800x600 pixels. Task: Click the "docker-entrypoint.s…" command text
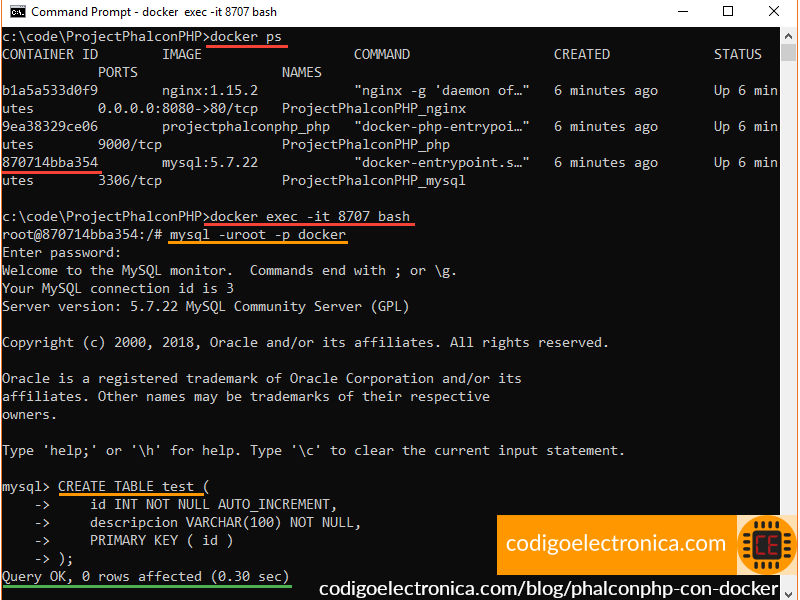[x=442, y=163]
